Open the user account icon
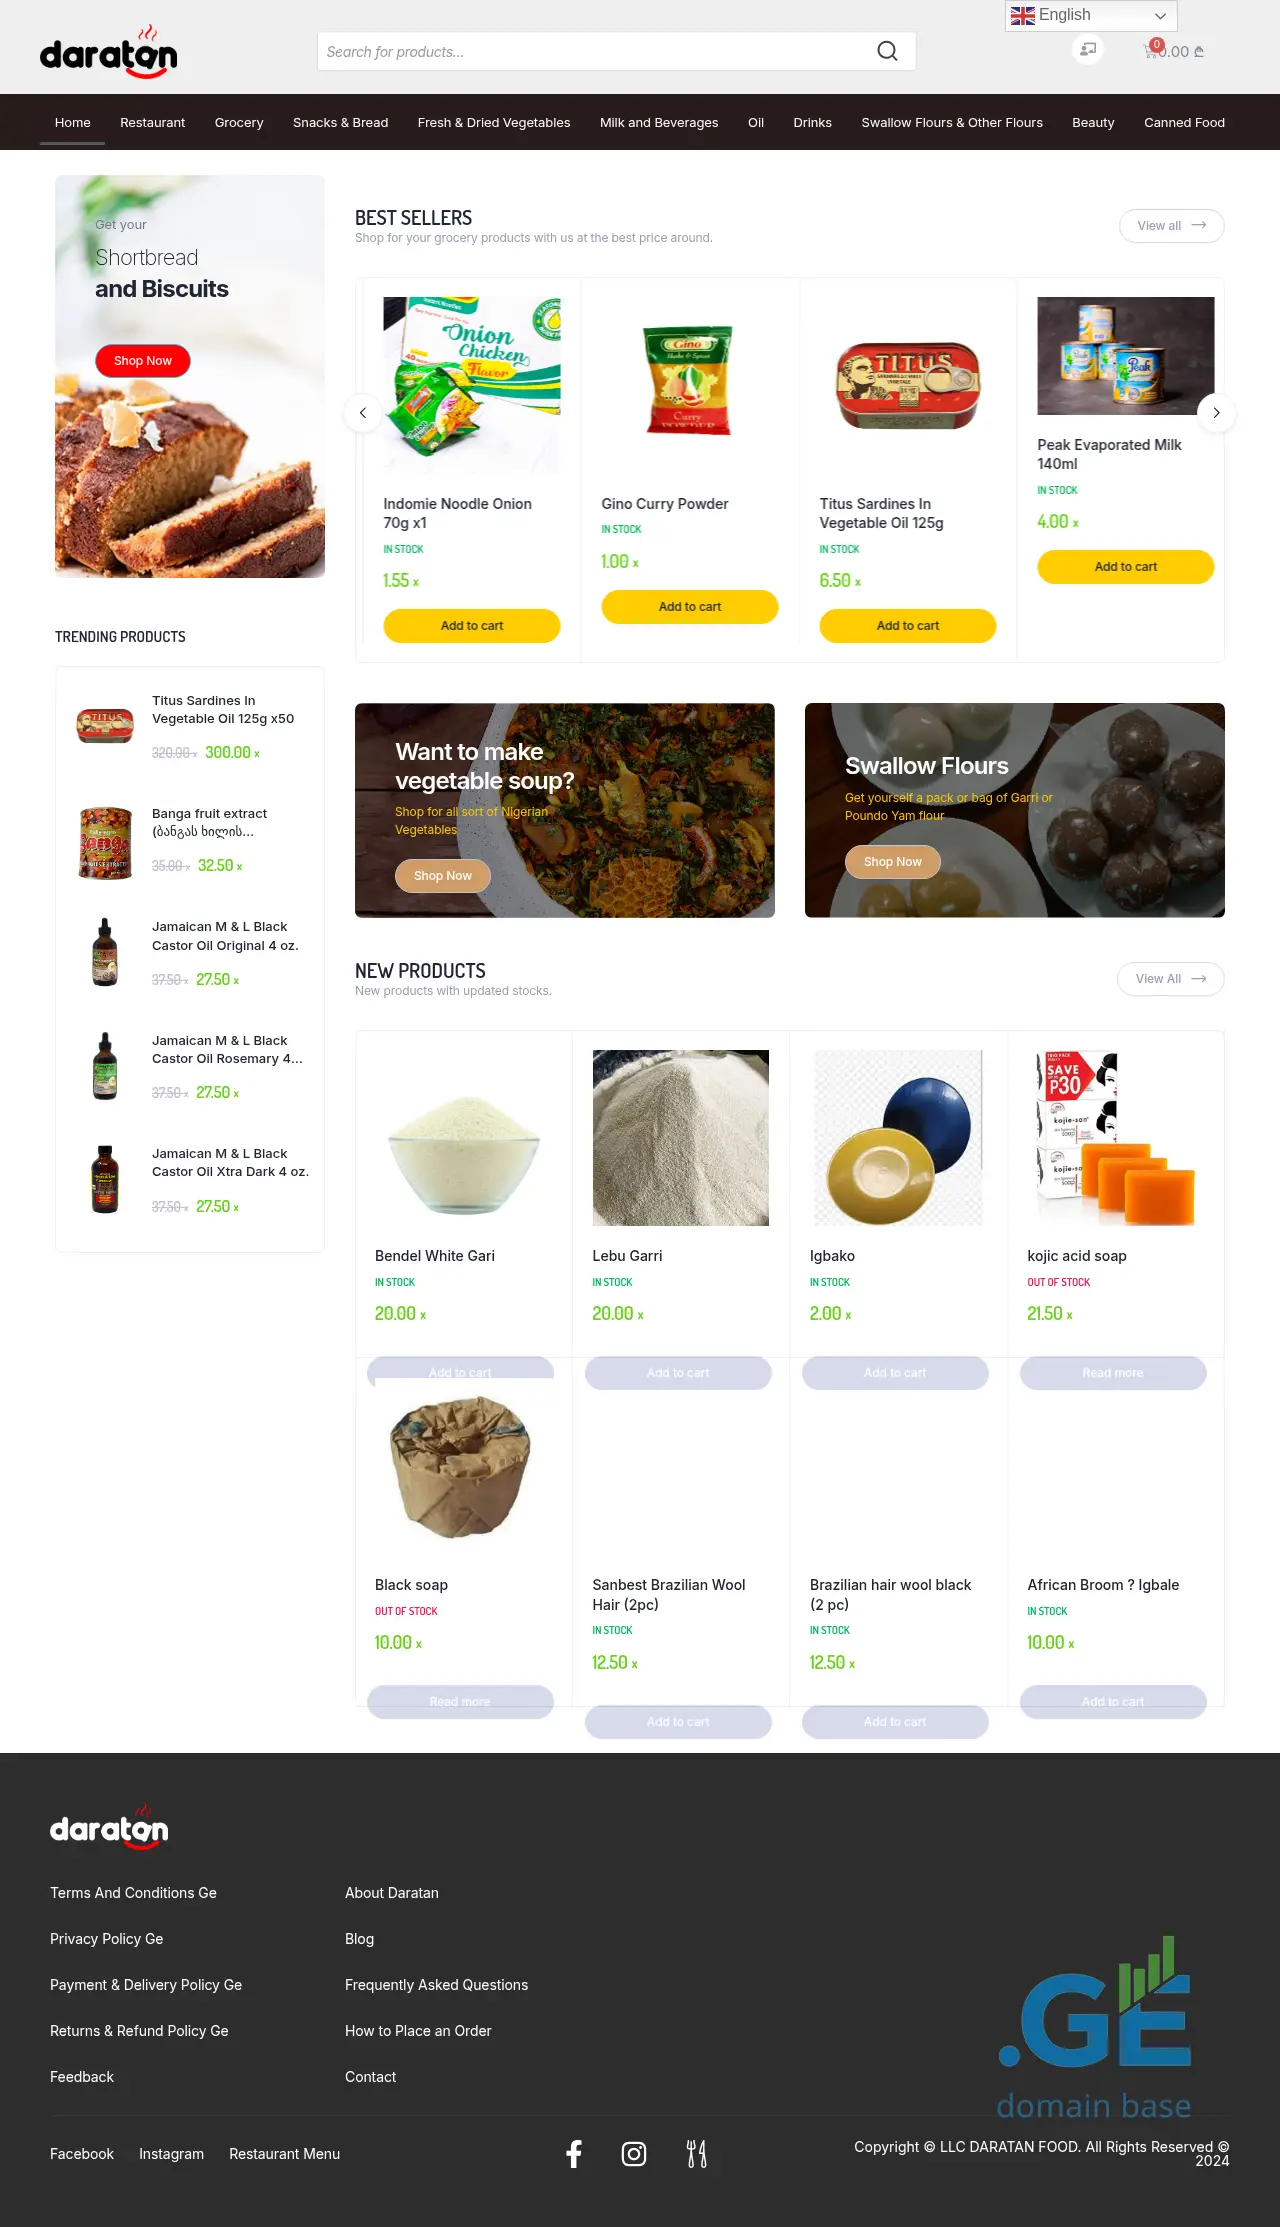The height and width of the screenshot is (2227, 1280). (x=1088, y=49)
